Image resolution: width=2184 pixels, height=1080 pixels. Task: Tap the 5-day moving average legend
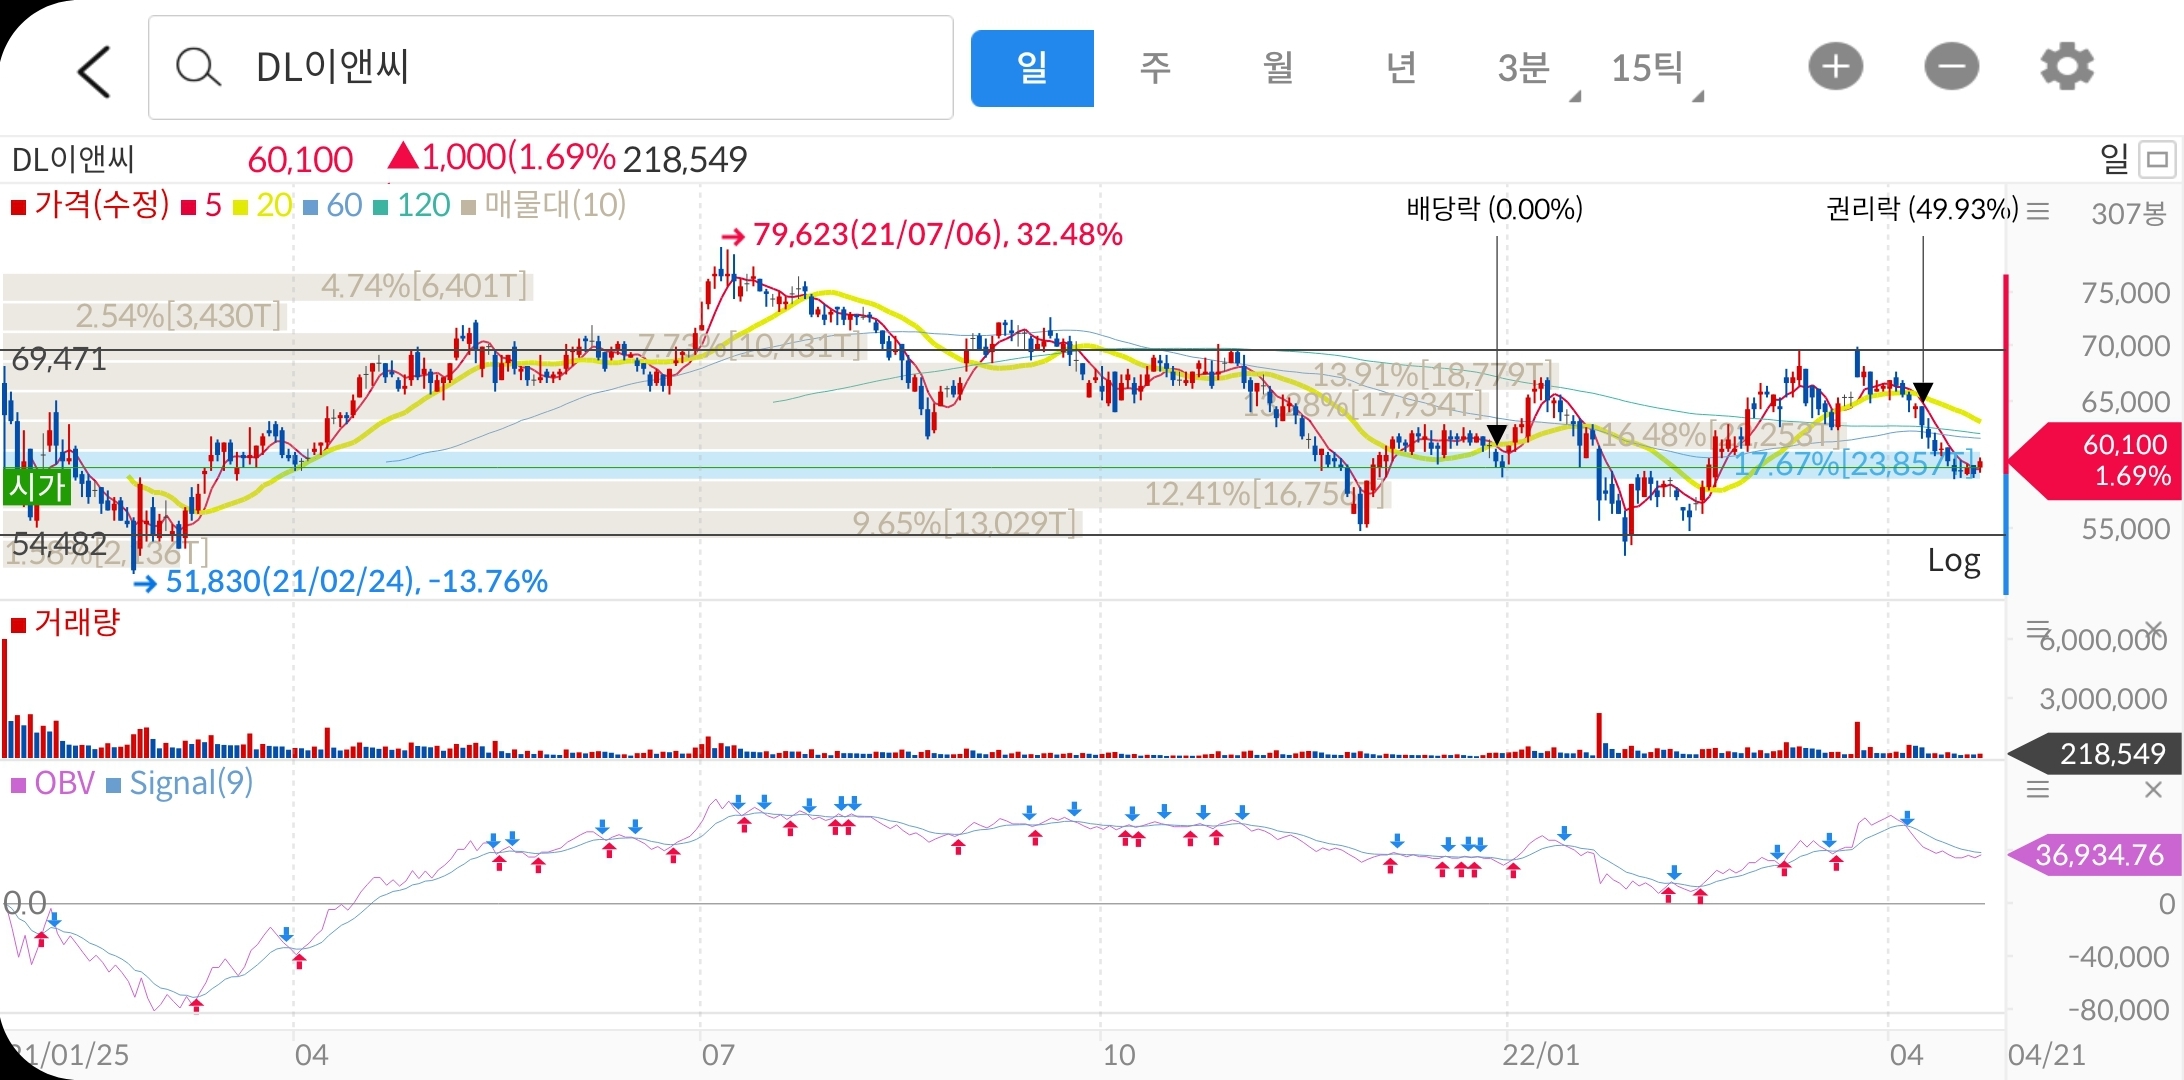[202, 206]
